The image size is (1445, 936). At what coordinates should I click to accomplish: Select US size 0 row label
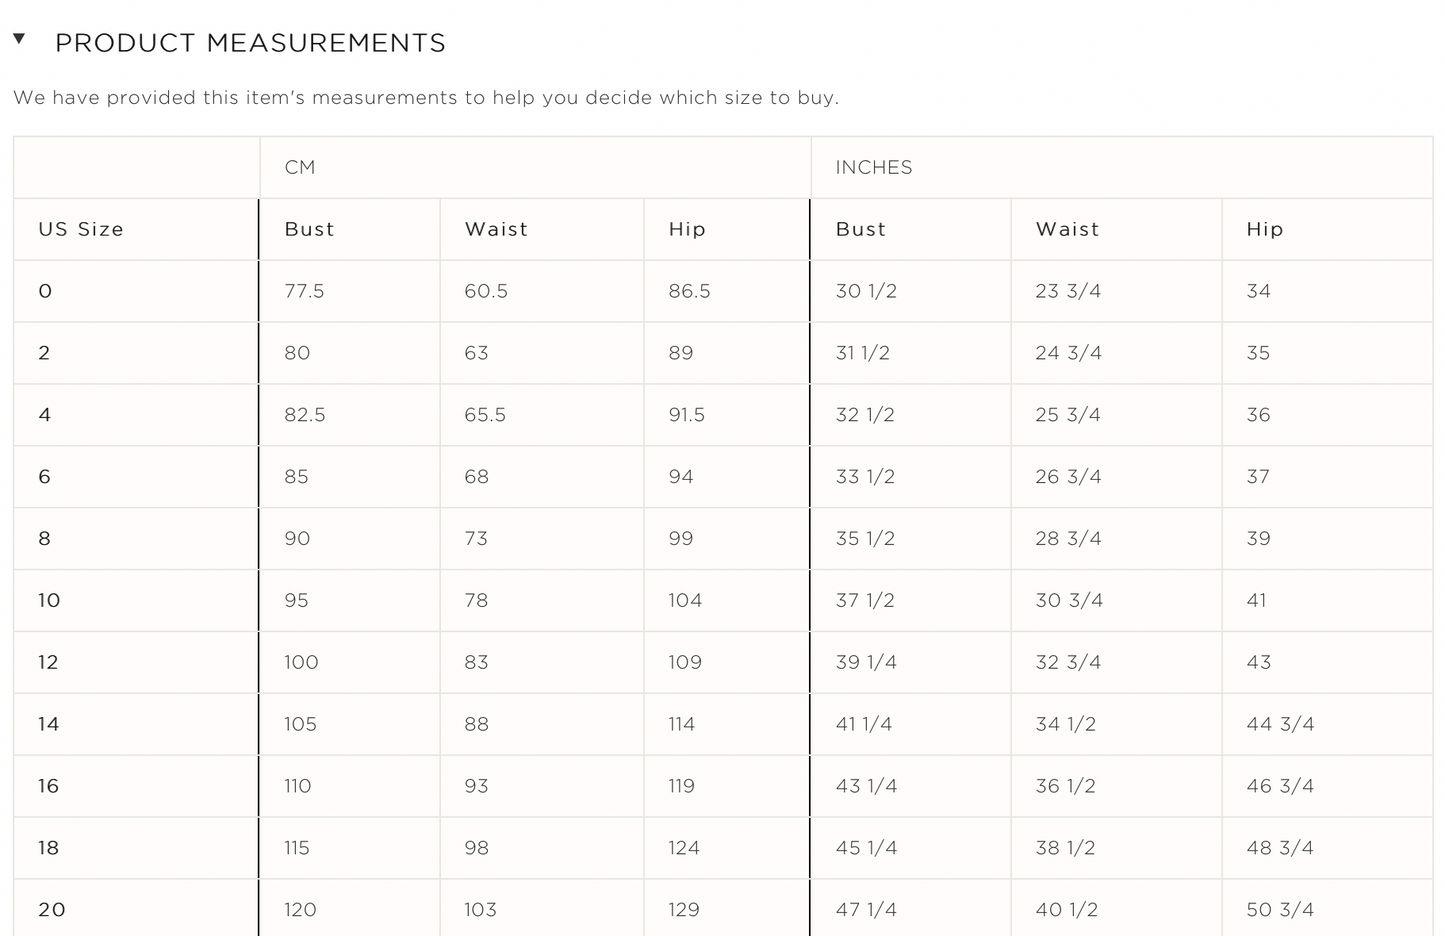coord(45,291)
